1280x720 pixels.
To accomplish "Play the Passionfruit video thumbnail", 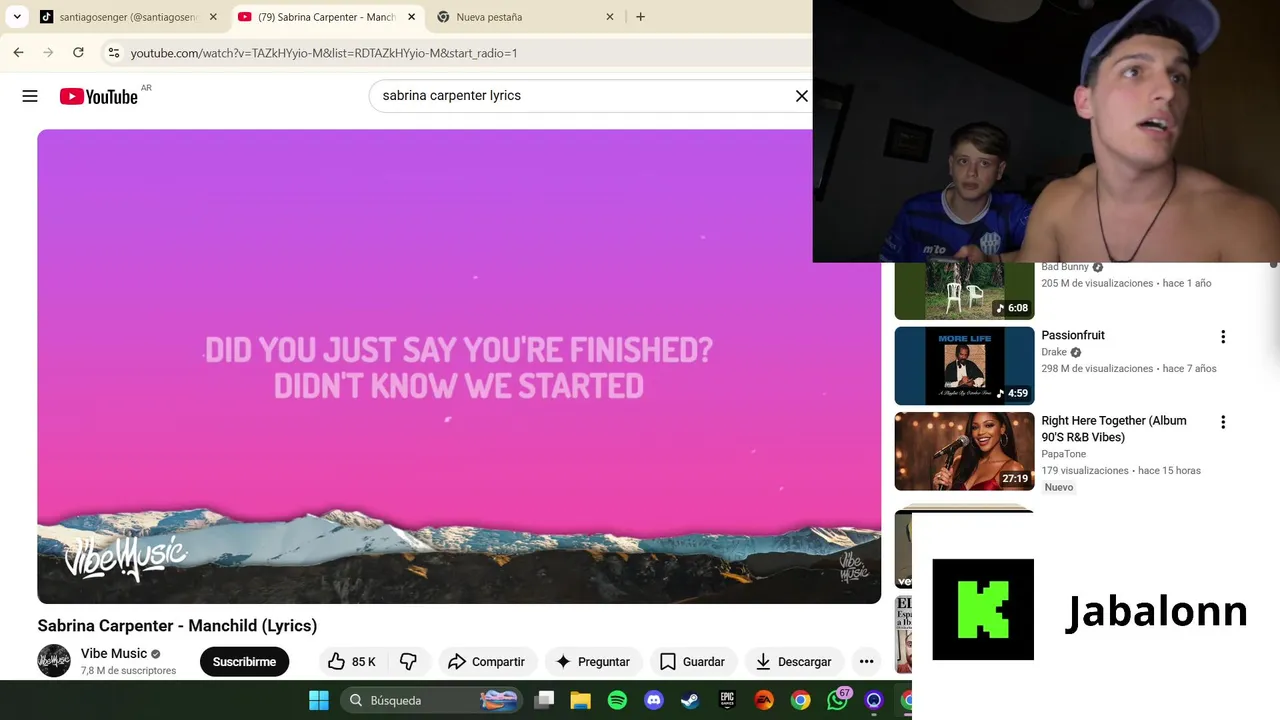I will (x=964, y=366).
